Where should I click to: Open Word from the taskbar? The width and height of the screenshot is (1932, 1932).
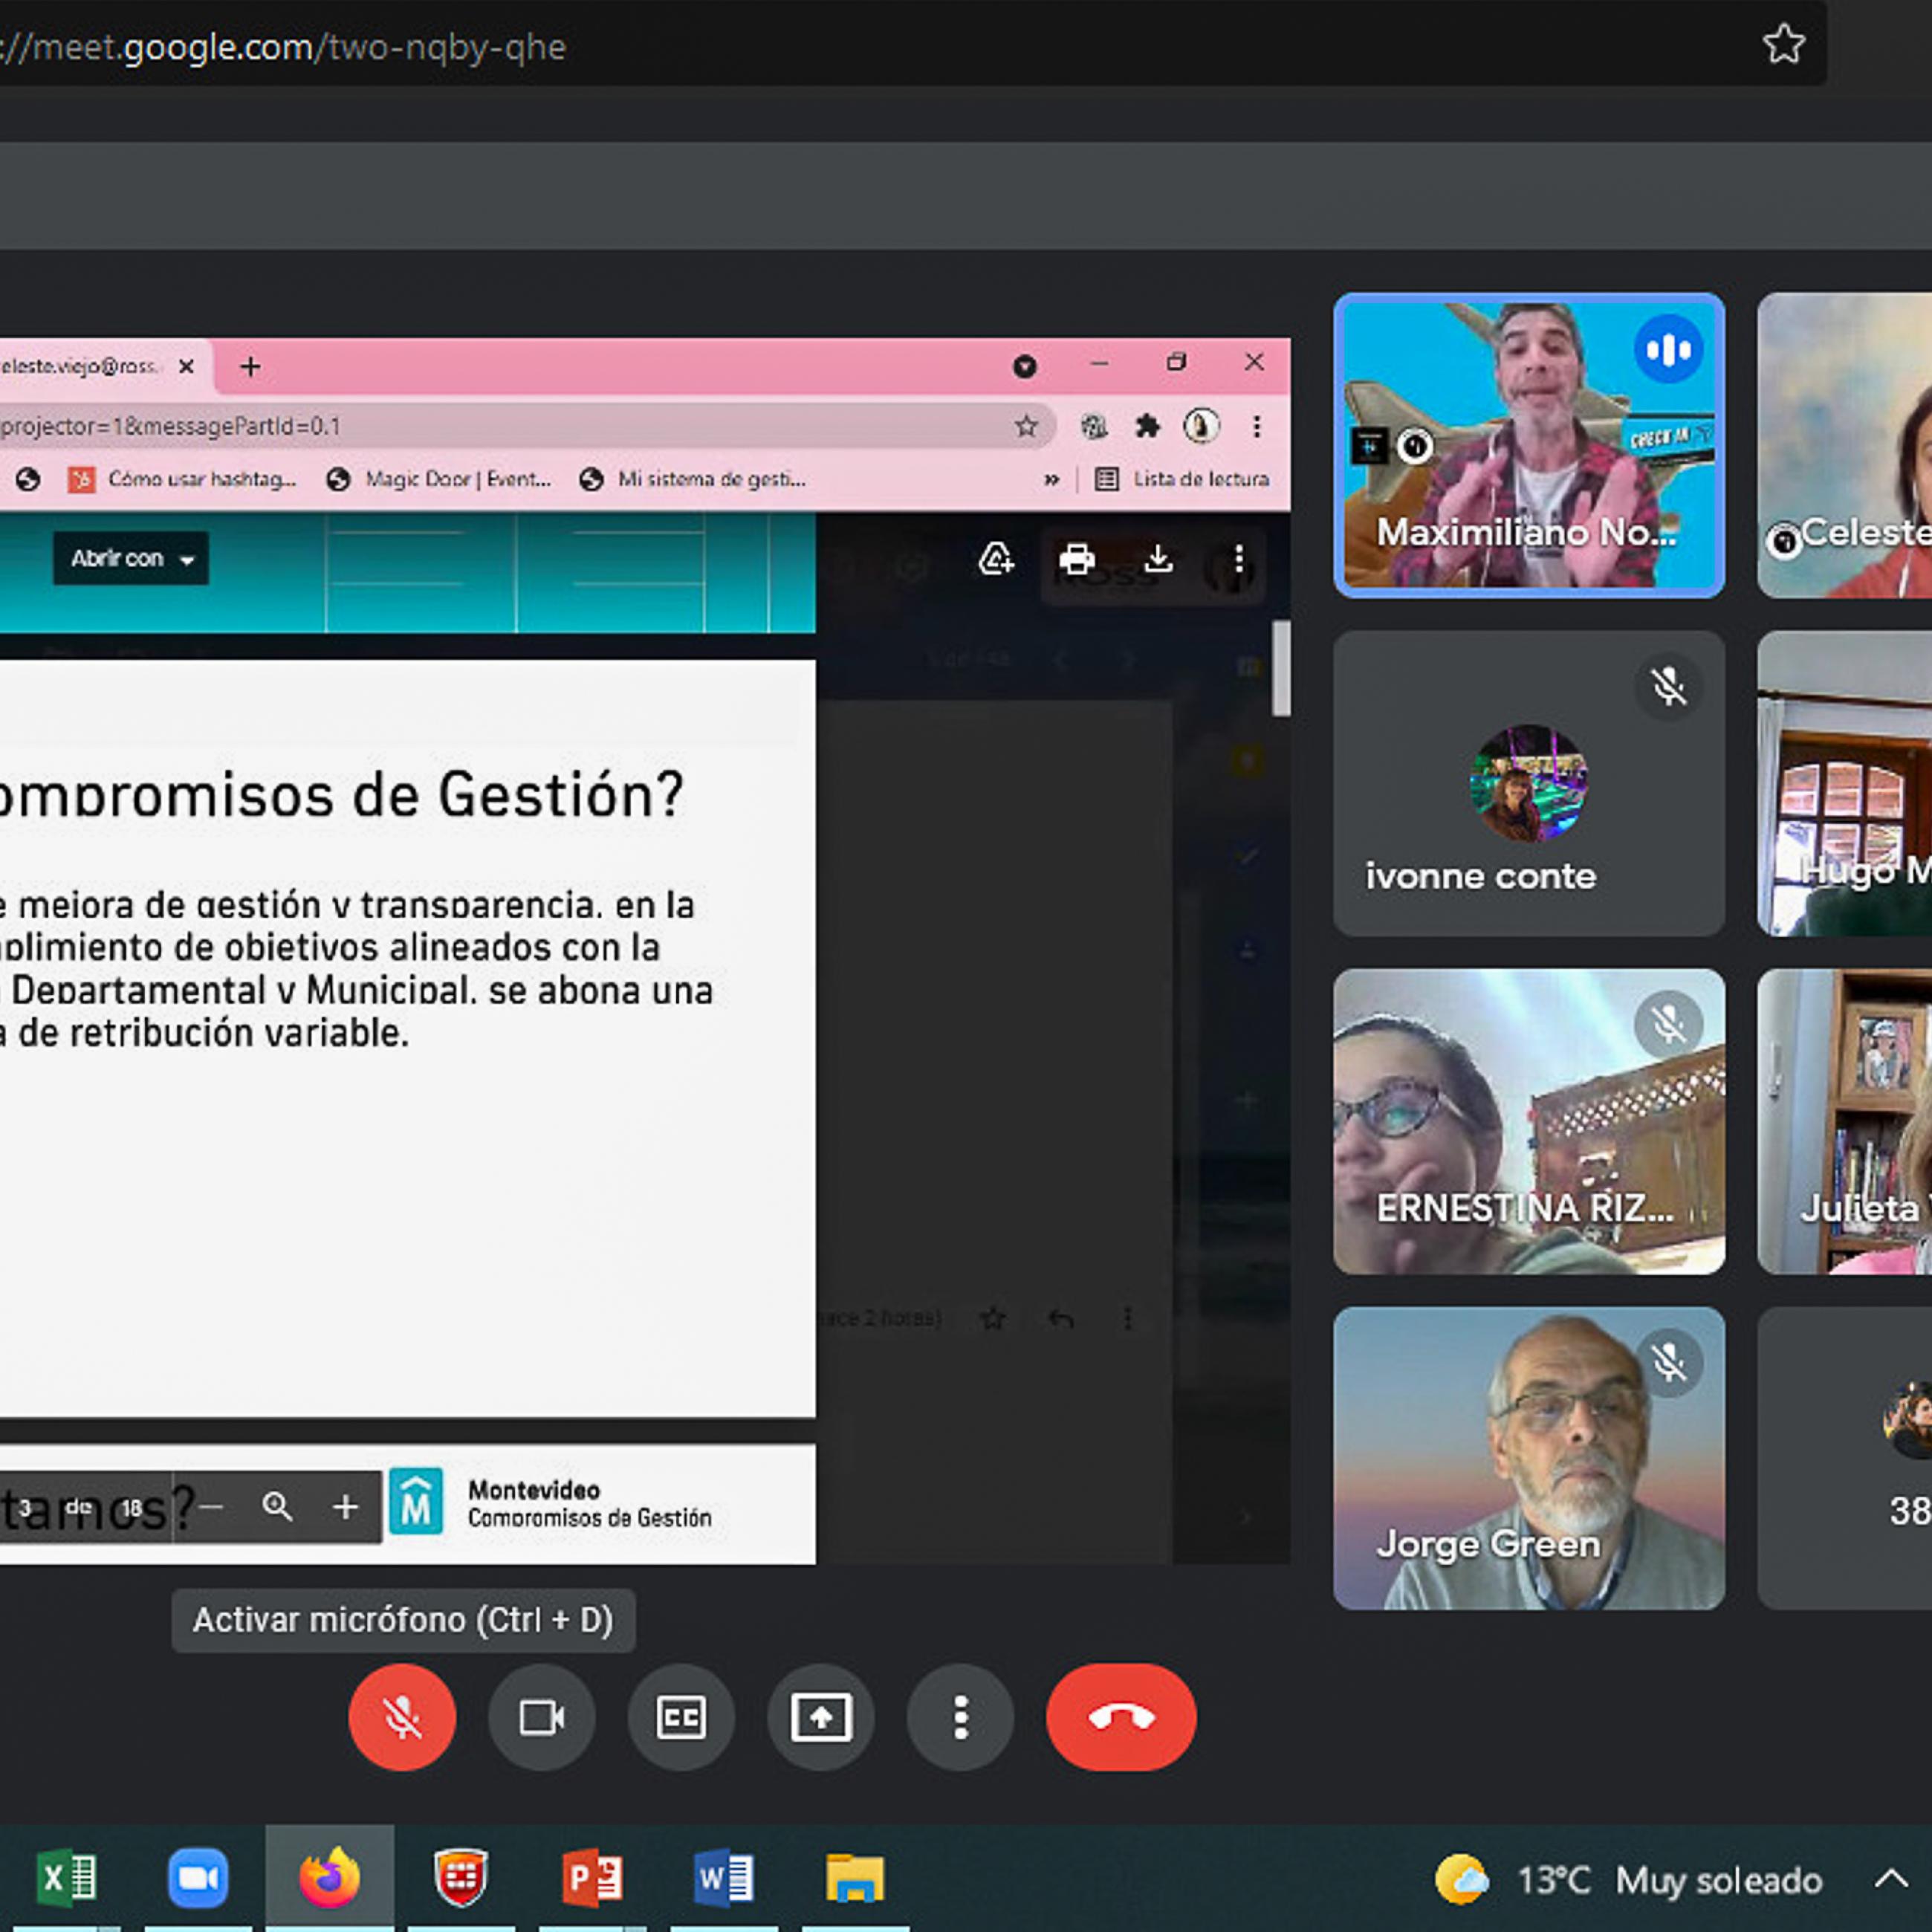[x=724, y=1878]
